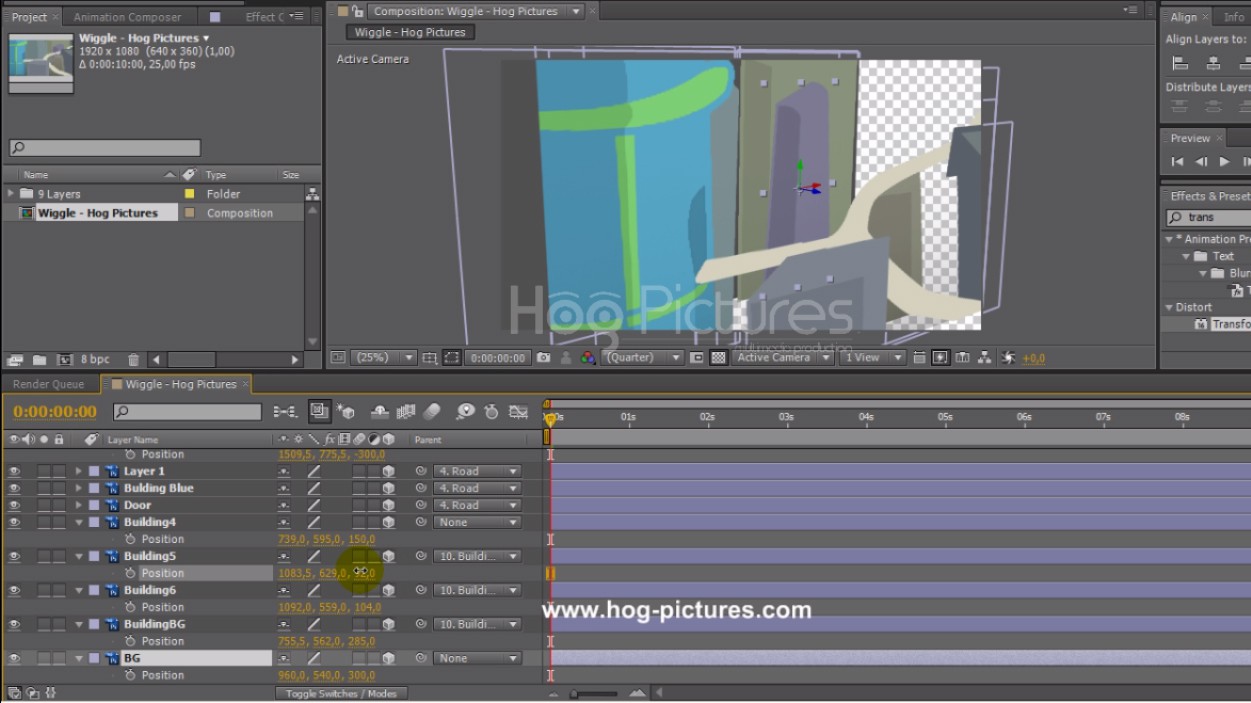Open the Active Camera view dropdown
This screenshot has width=1251, height=703.
(783, 357)
